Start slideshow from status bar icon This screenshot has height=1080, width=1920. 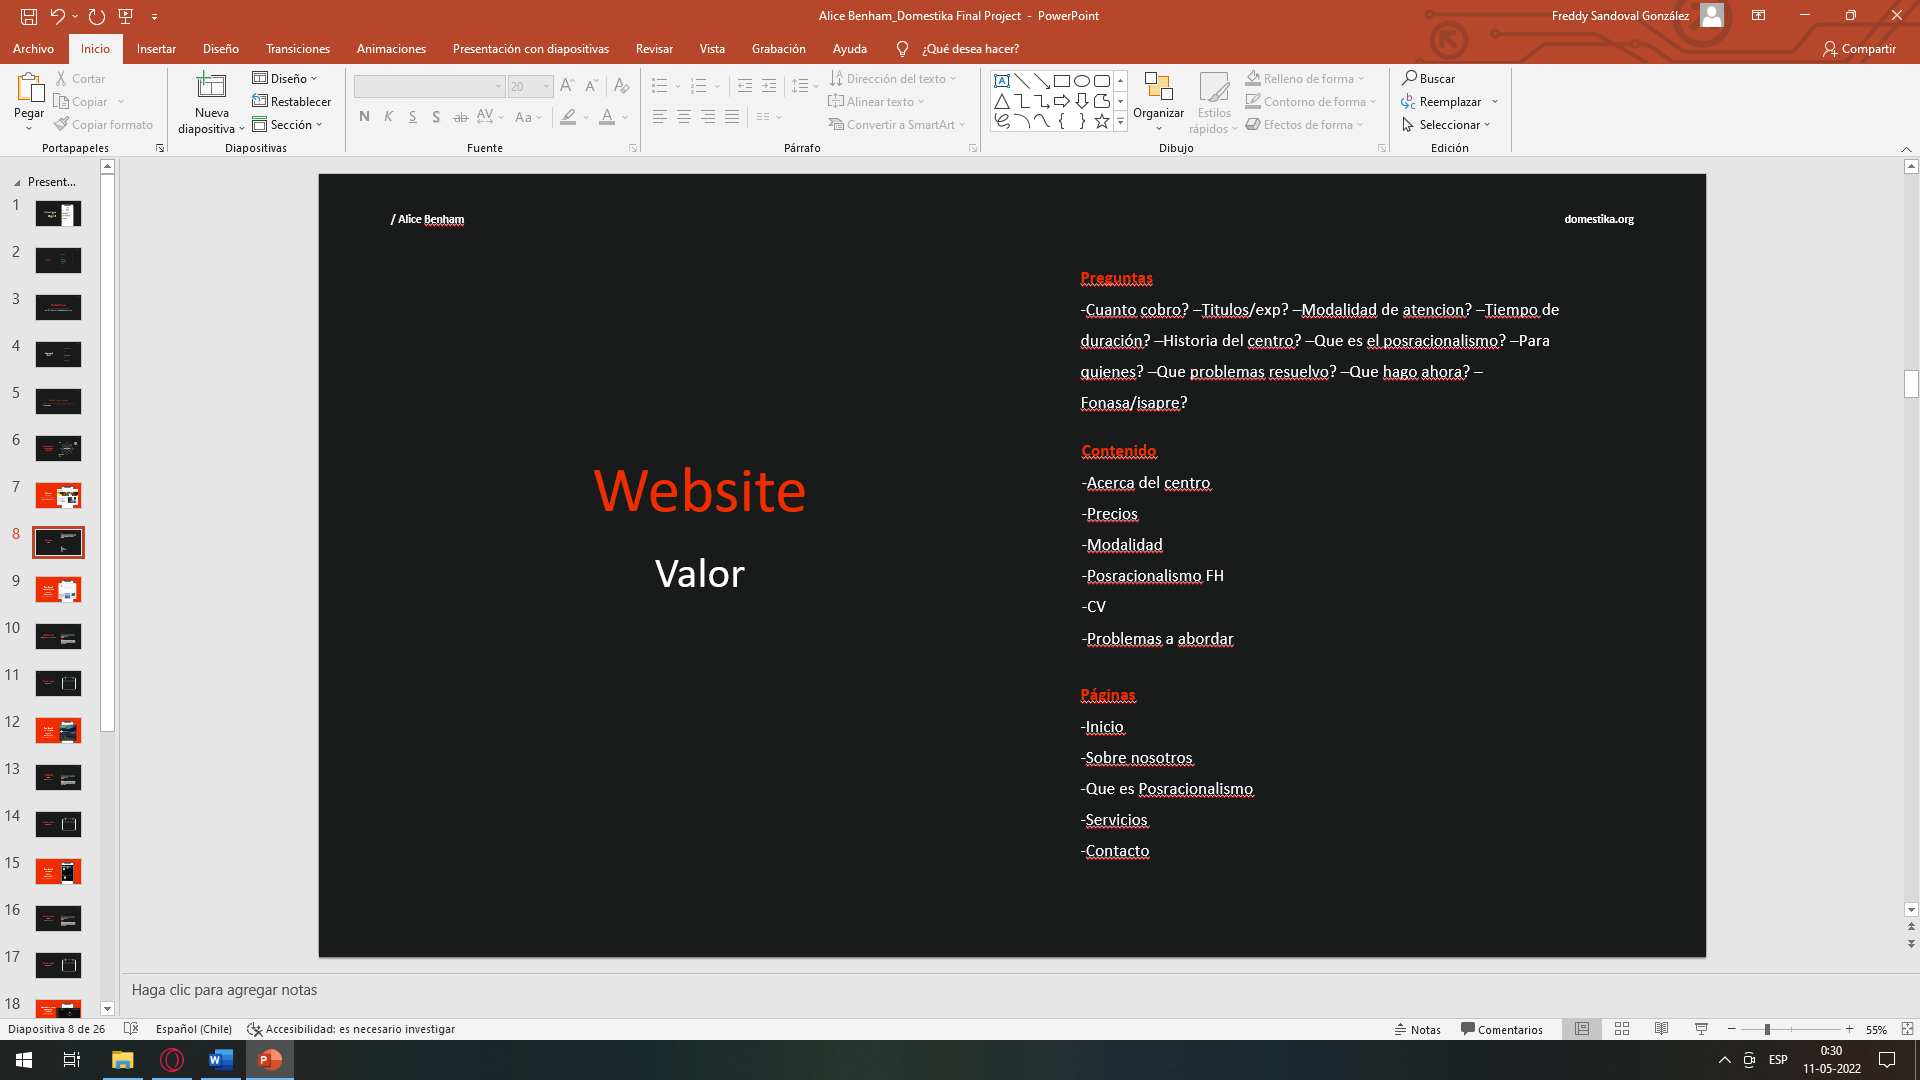1701,1029
